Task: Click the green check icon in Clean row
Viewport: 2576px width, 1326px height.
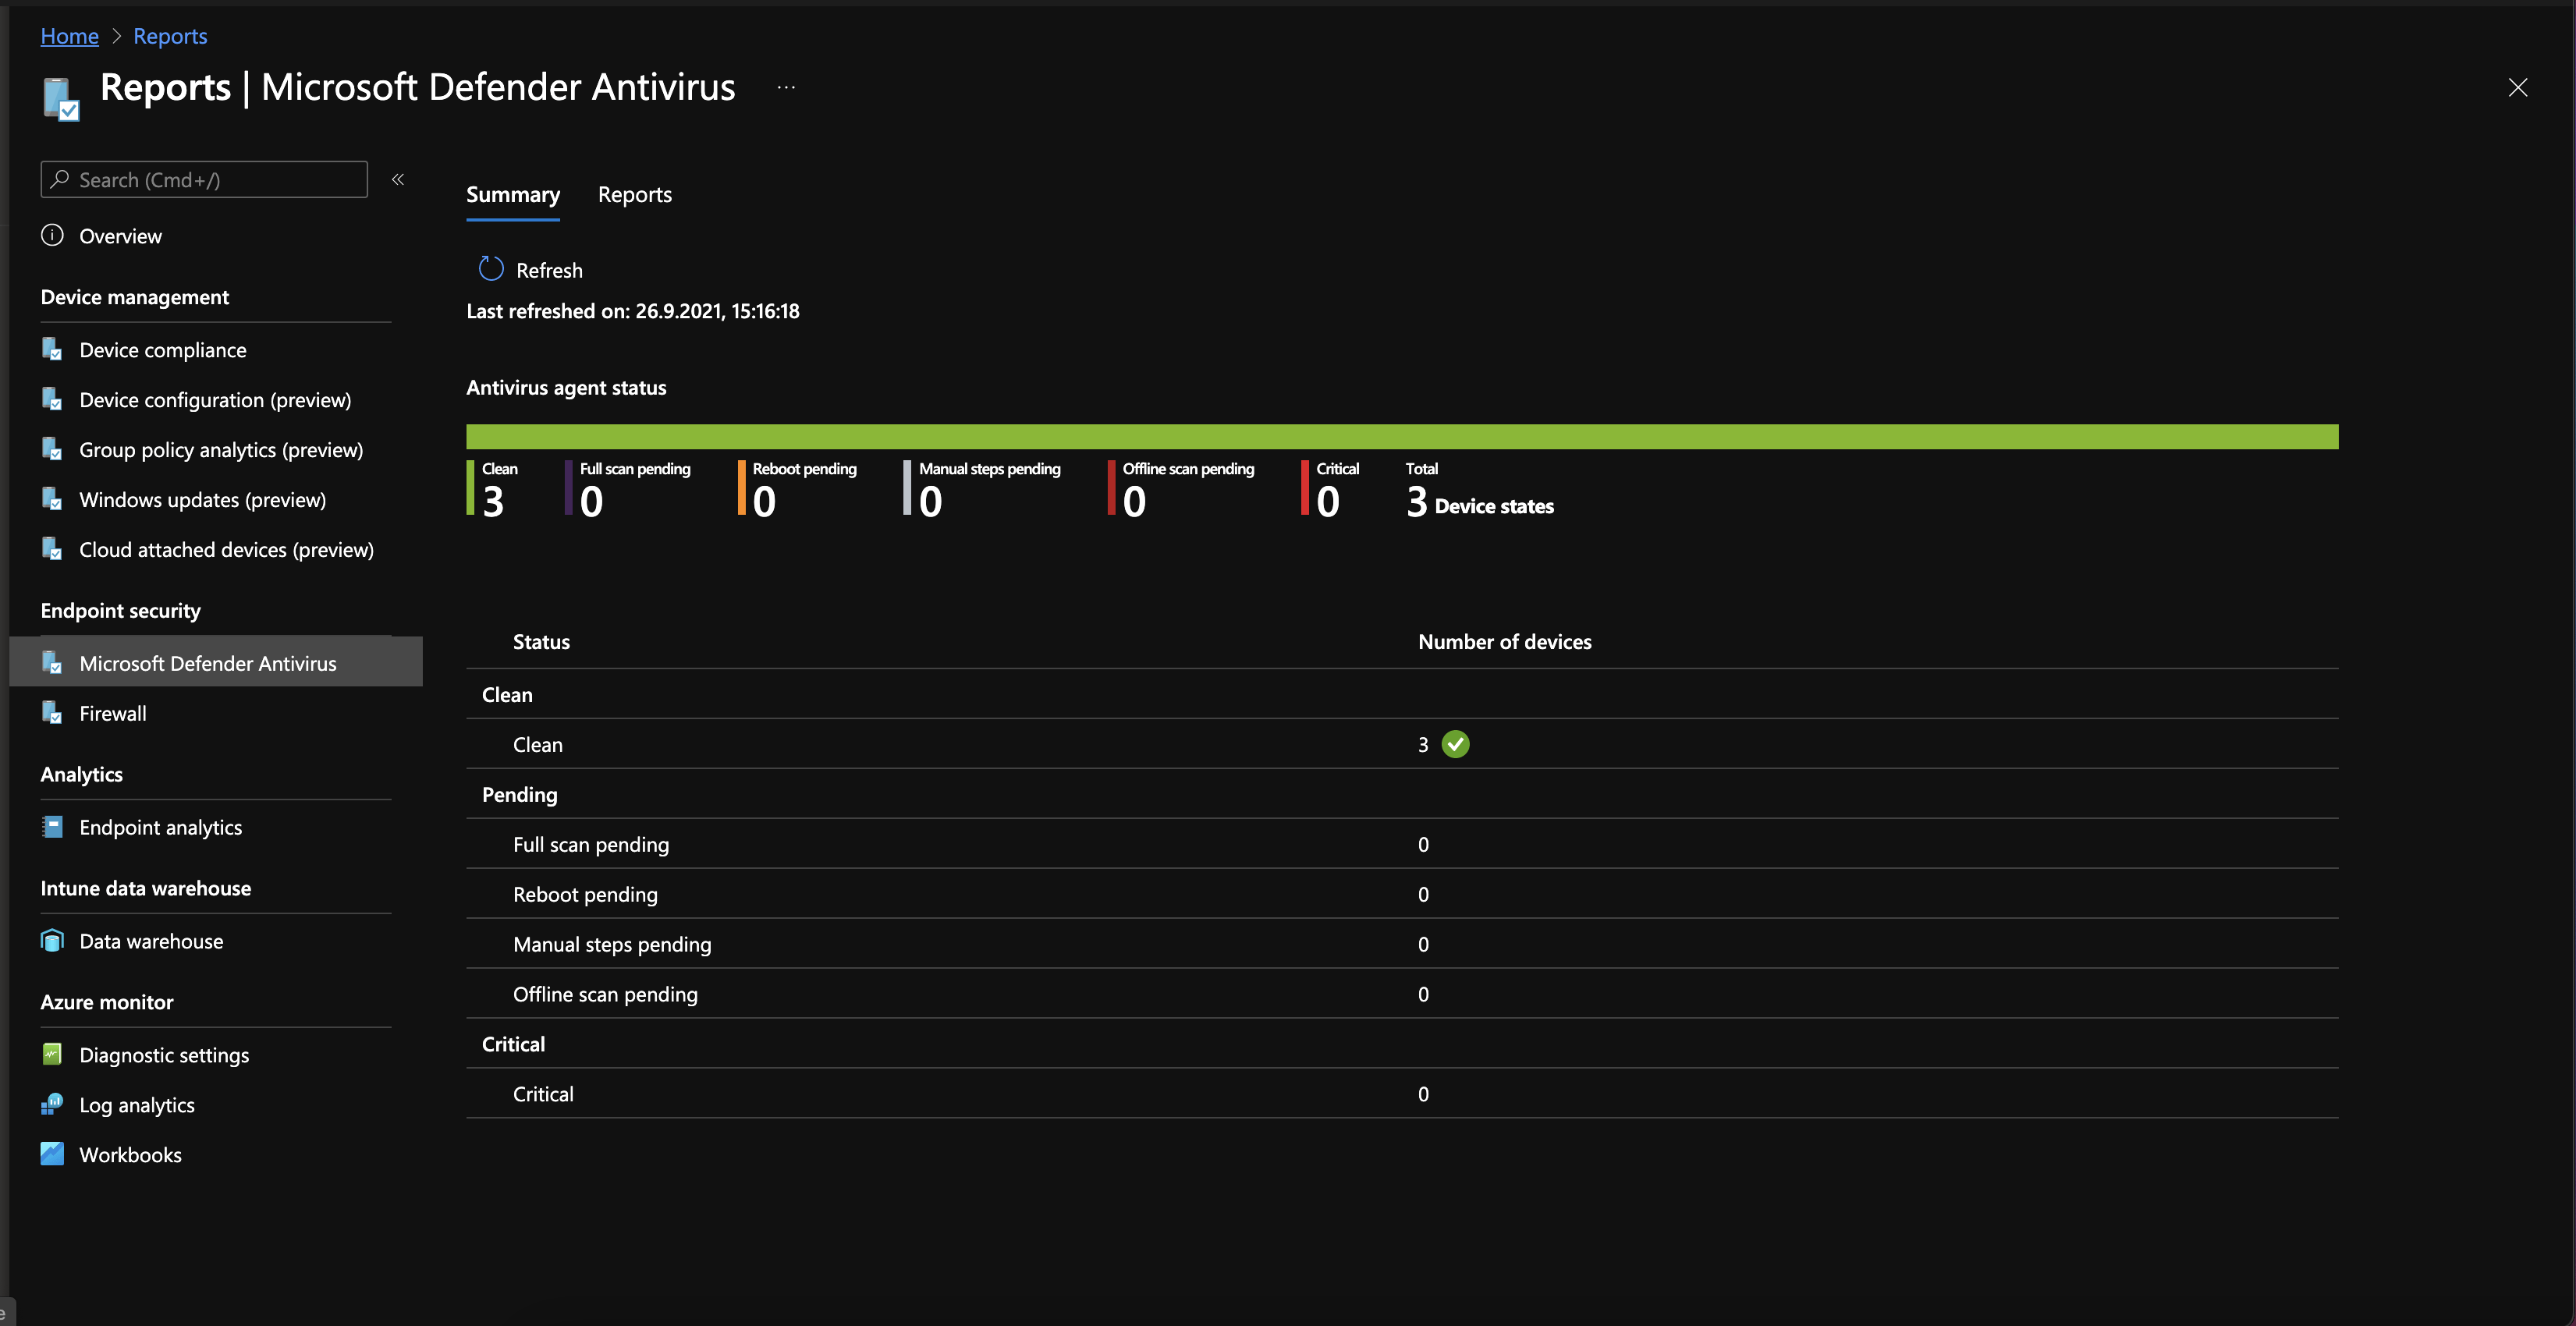Action: pos(1455,744)
